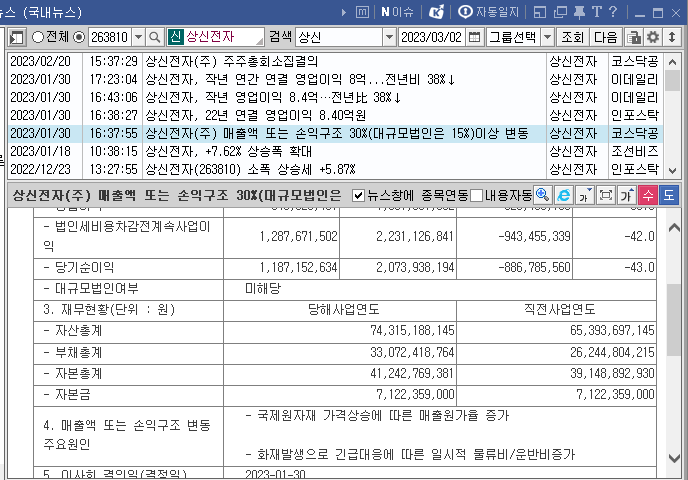Click the menu 'm' icon in title bar
688x480 pixels.
[x=362, y=12]
